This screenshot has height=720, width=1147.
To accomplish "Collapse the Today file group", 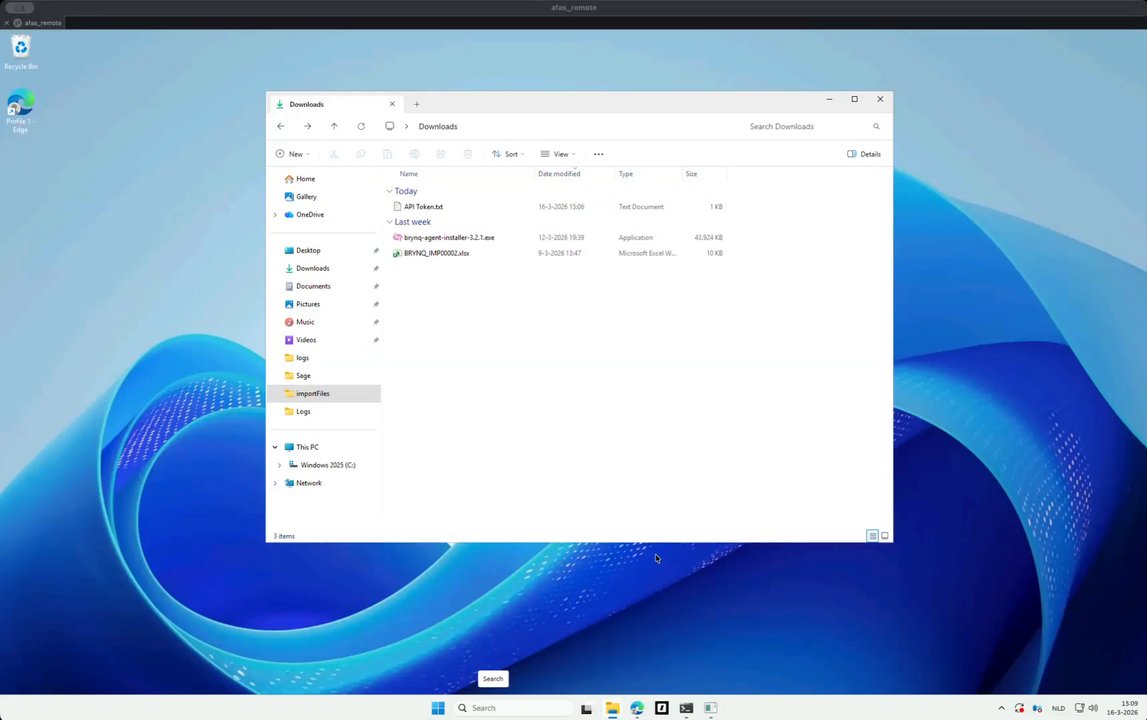I will coord(389,191).
